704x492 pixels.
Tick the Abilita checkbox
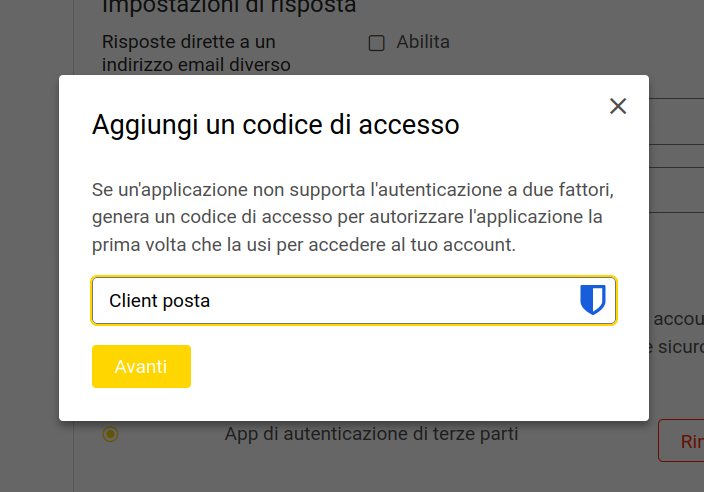(377, 42)
